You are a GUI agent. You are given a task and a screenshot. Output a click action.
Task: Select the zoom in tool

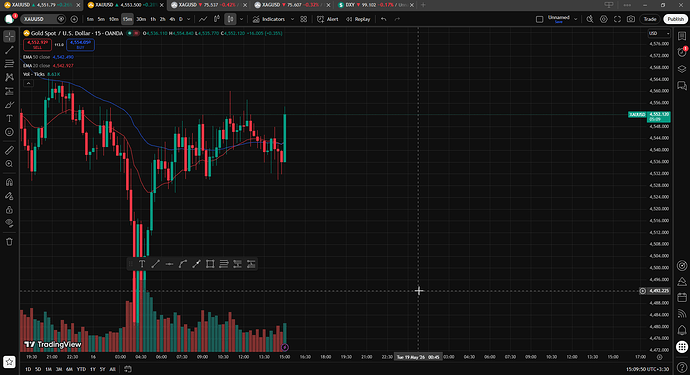coord(9,164)
